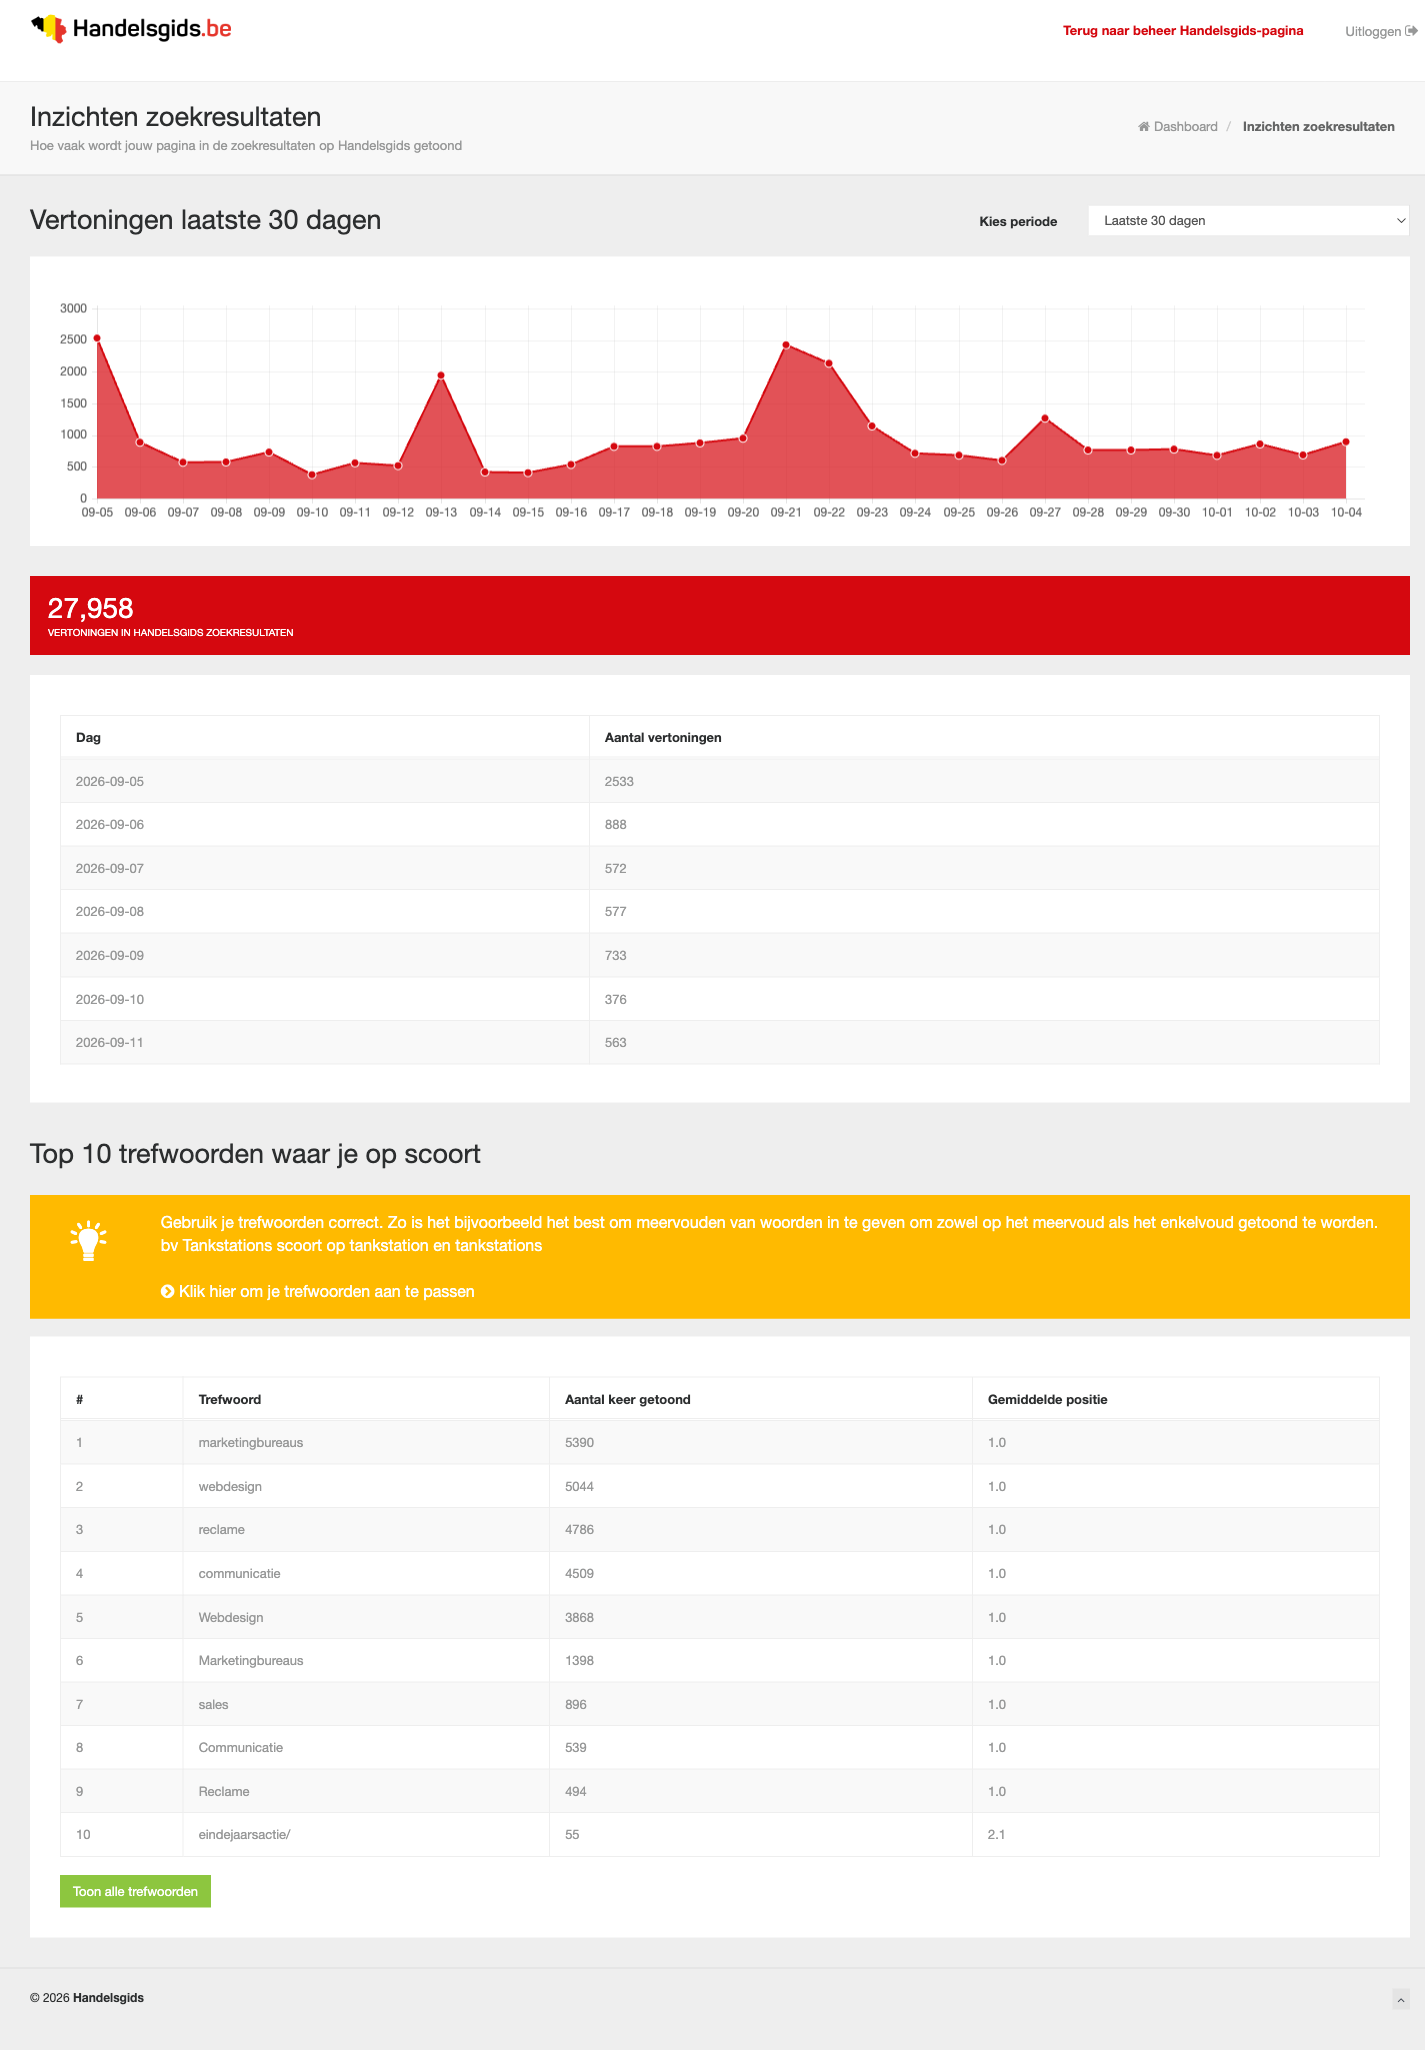Viewport: 1425px width, 2050px height.
Task: Click the value 563 for 2026-09-11
Action: (x=616, y=1043)
